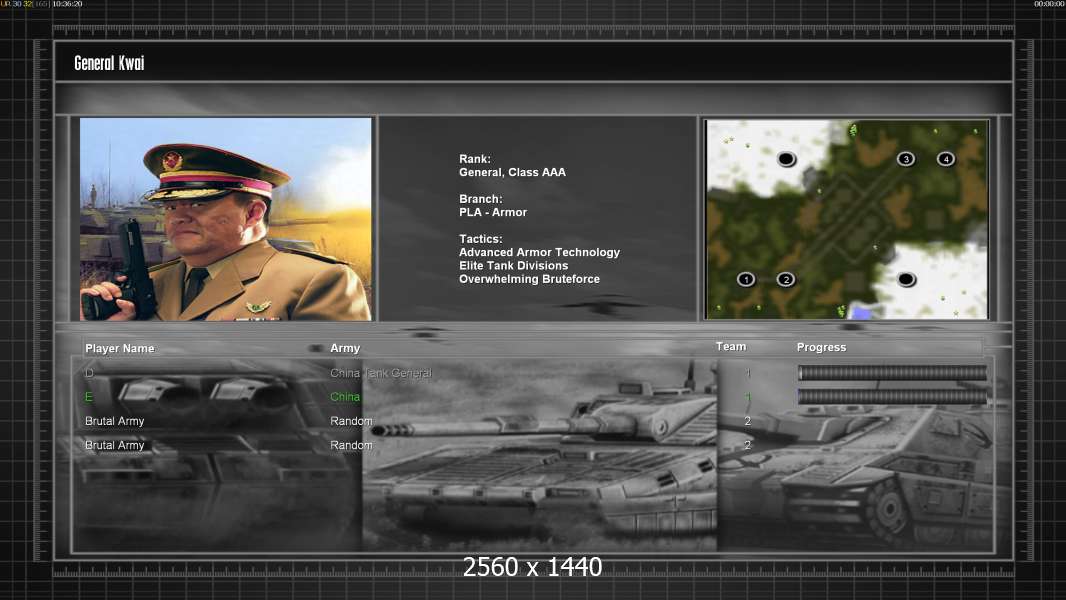The image size is (1066, 600).
Task: Click the "General Kwai" title text
Action: tap(109, 63)
